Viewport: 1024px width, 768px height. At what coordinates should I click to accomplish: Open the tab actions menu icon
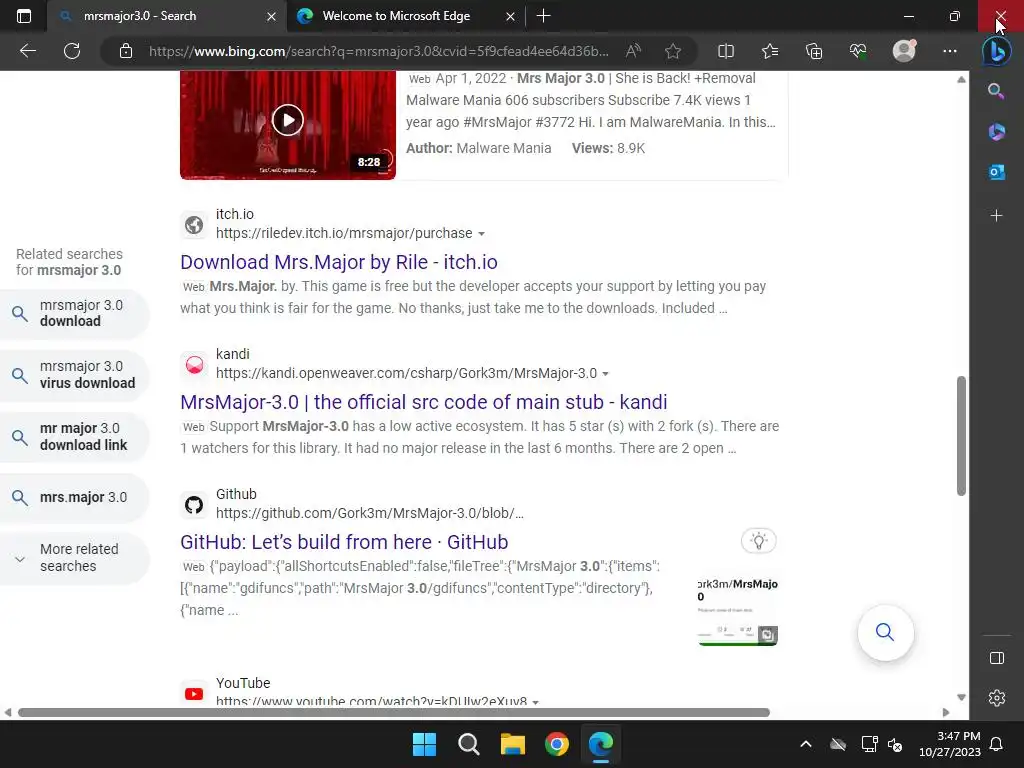pyautogui.click(x=24, y=16)
